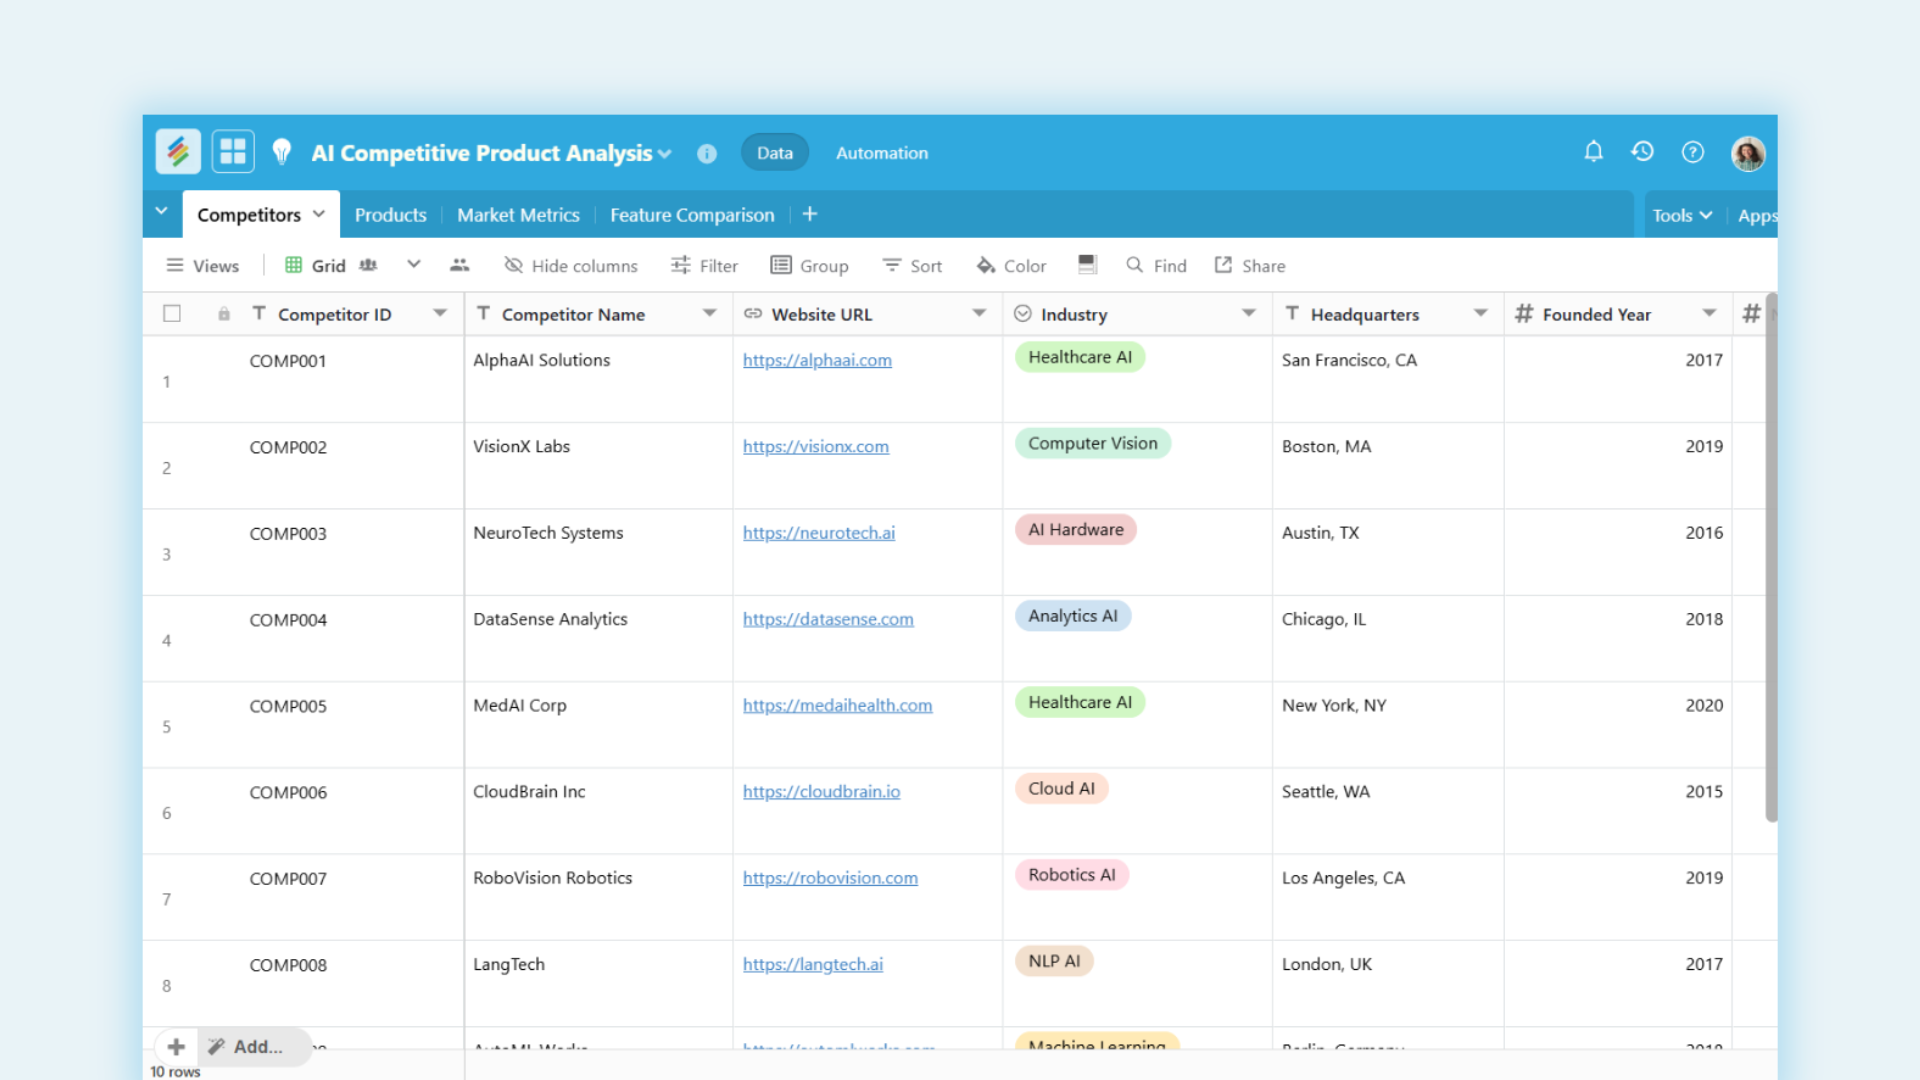Click the row height icon on the toolbar
Image resolution: width=1920 pixels, height=1080 pixels.
point(1087,264)
